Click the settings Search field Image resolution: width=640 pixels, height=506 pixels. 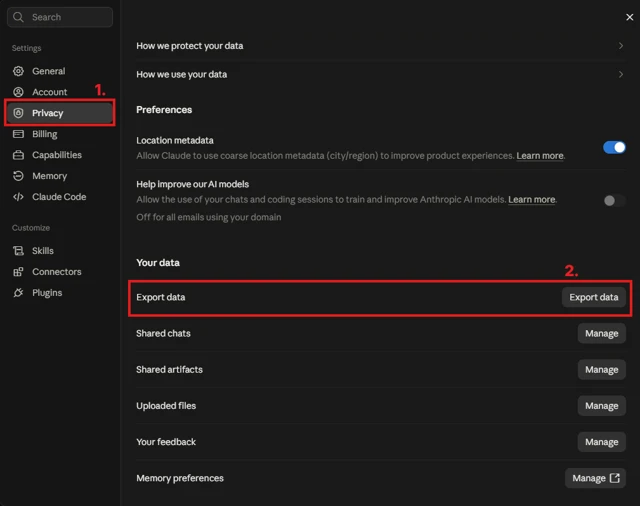[x=60, y=17]
